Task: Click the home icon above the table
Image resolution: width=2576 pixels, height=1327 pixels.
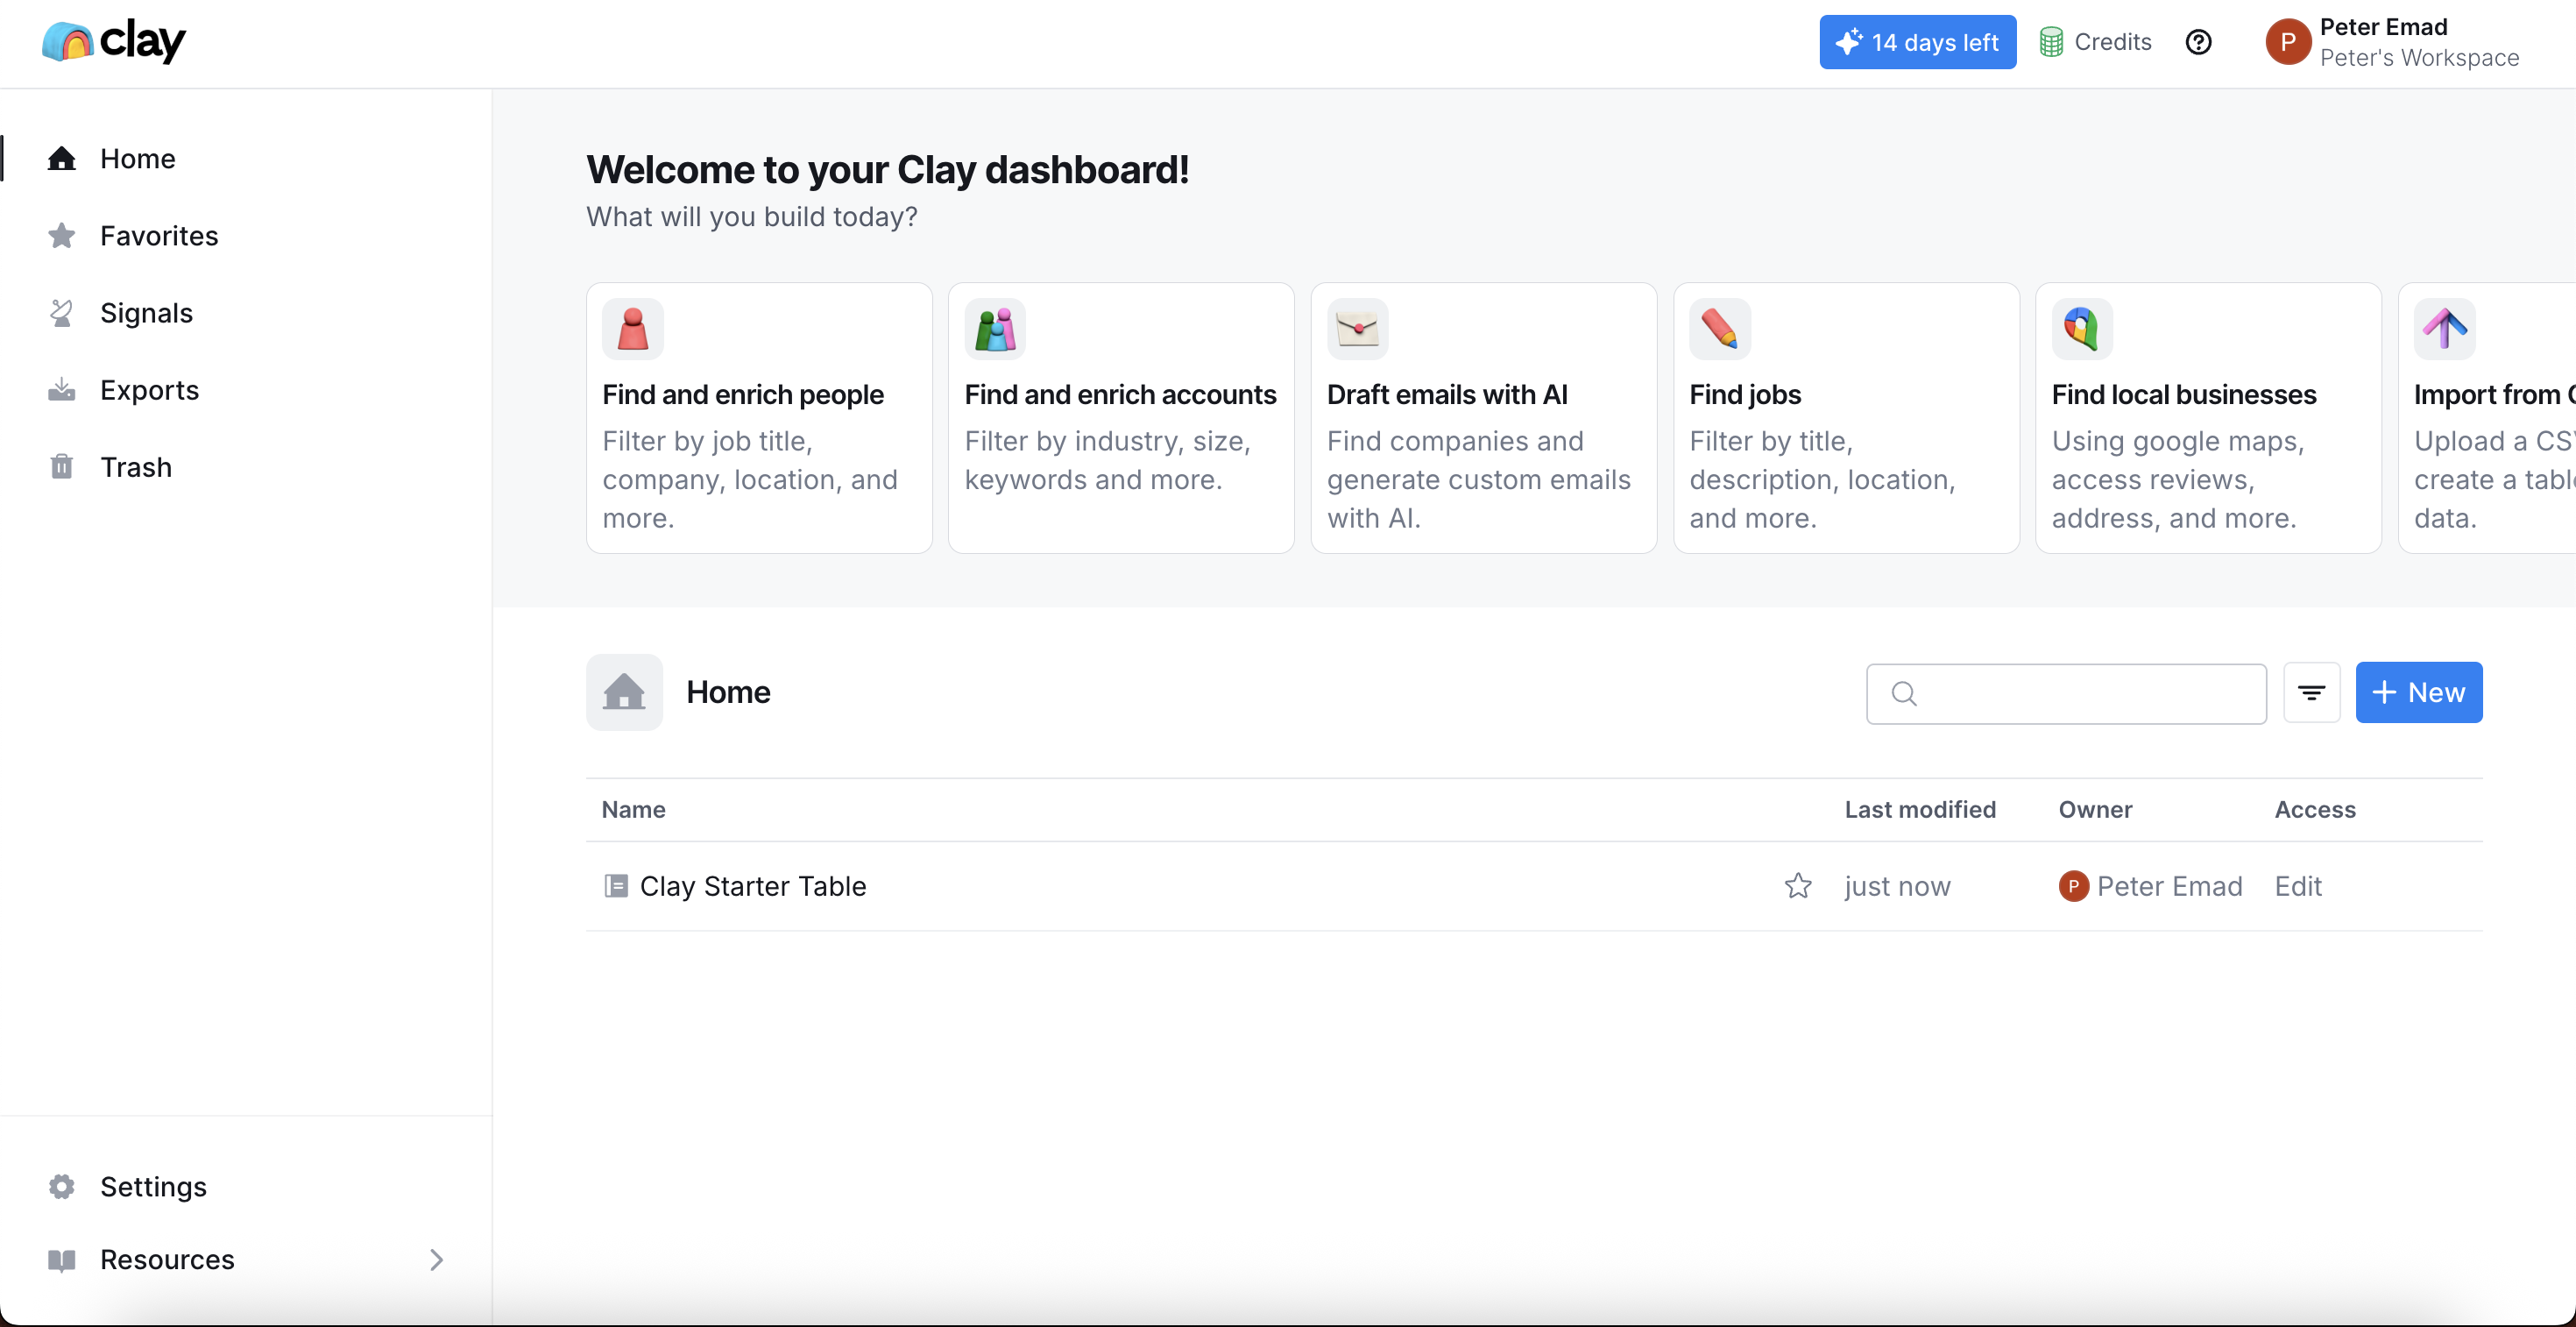Action: pos(624,691)
